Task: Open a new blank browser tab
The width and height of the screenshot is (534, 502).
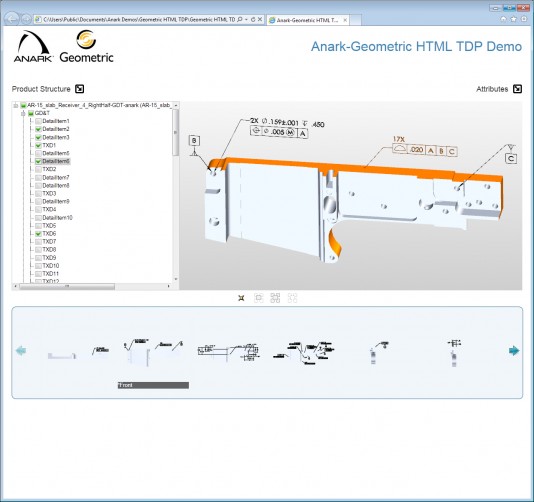Action: (355, 20)
